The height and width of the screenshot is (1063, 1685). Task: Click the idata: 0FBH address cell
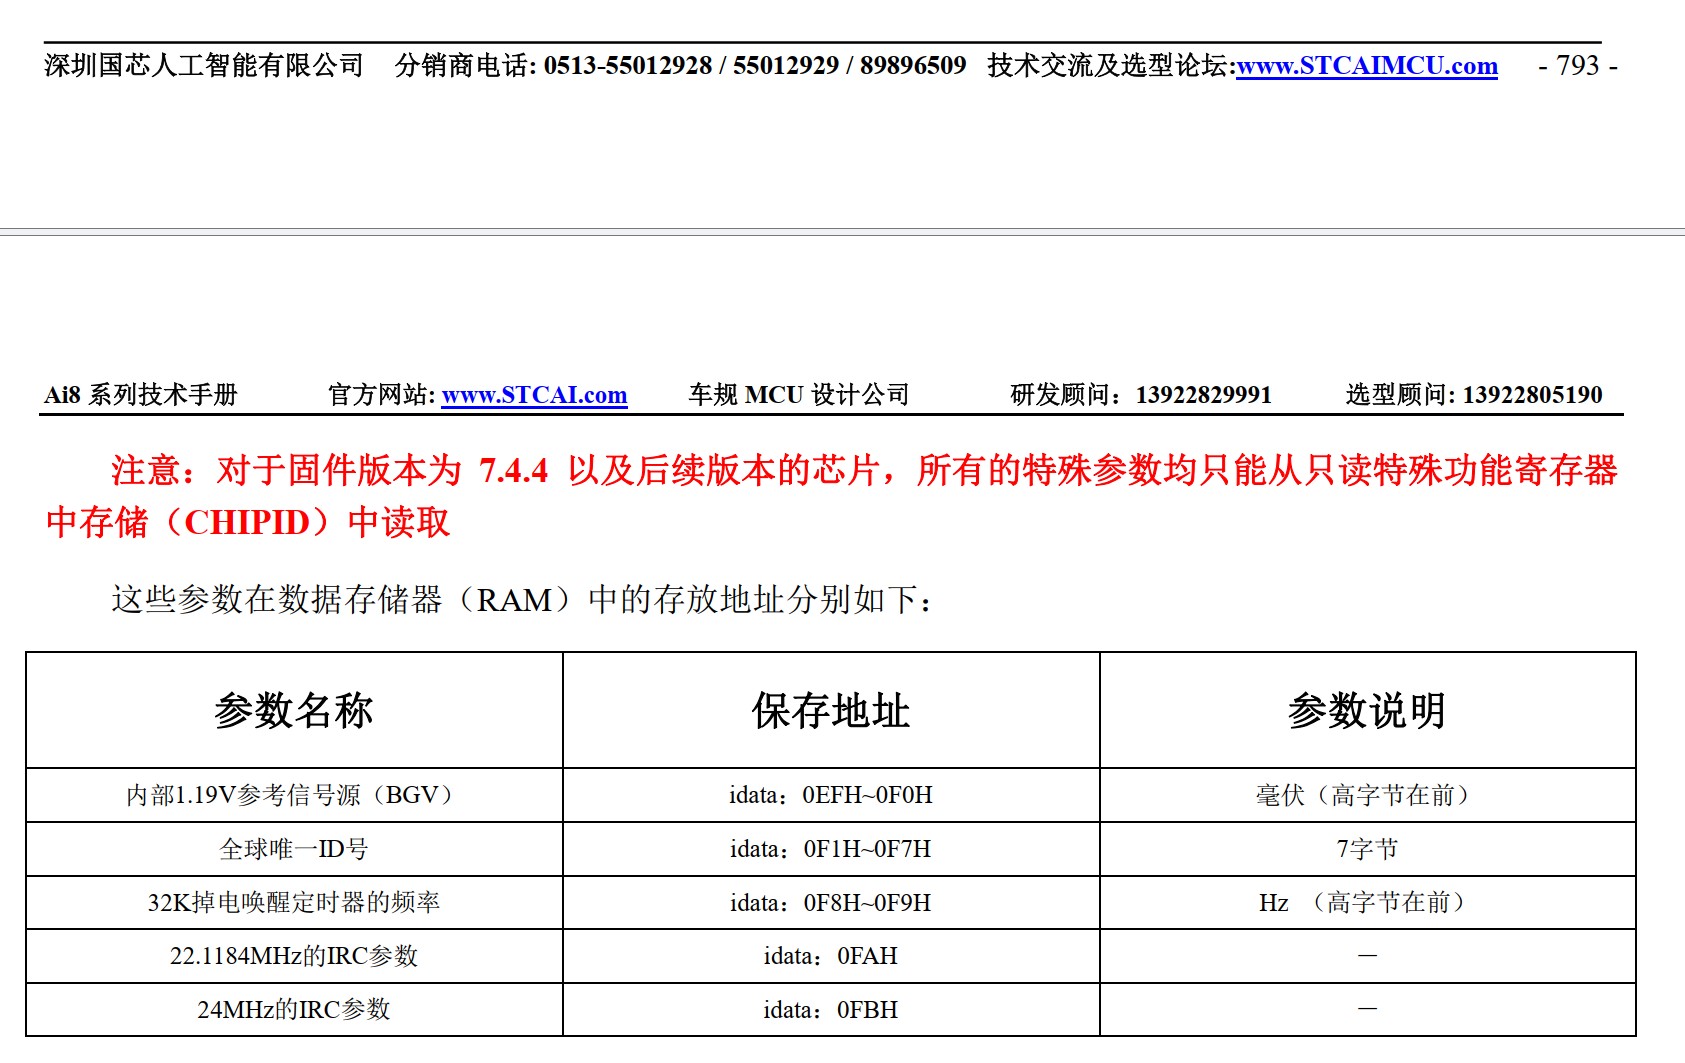(831, 1010)
